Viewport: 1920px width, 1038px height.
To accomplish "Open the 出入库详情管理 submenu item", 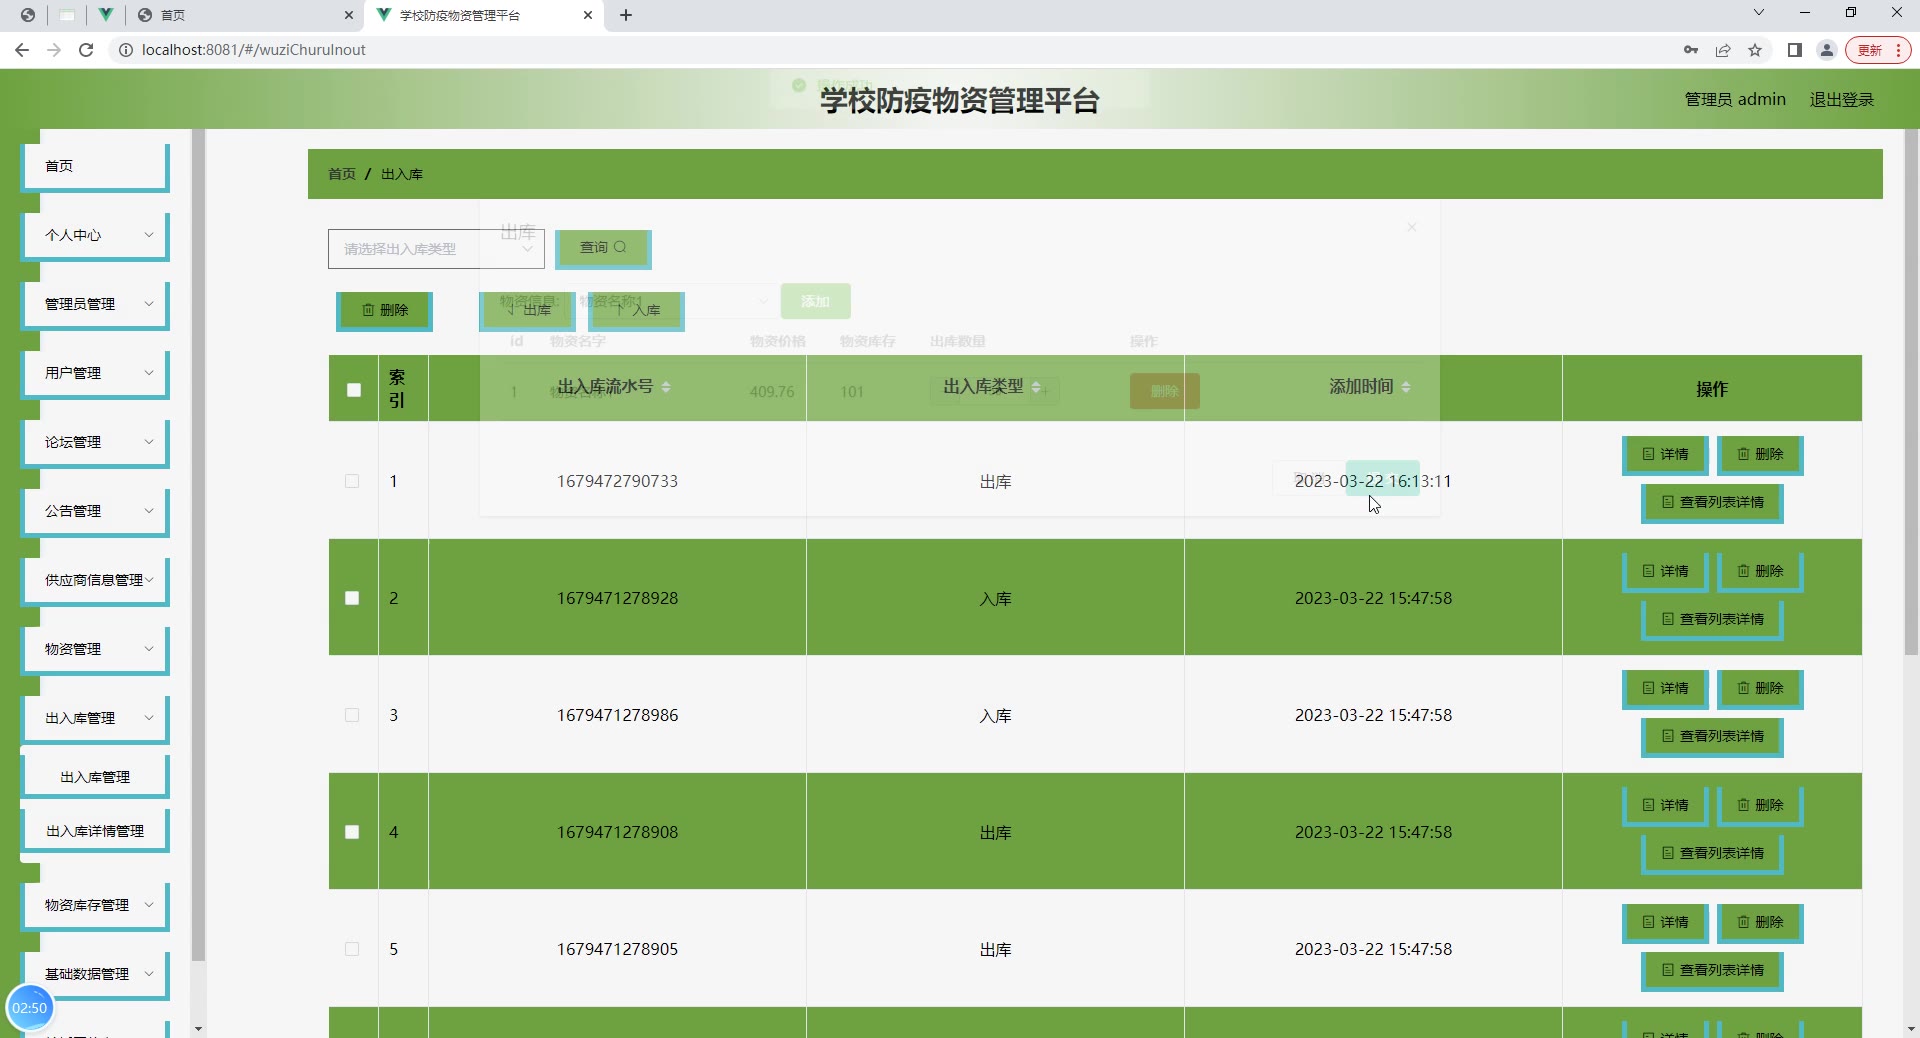I will pyautogui.click(x=95, y=831).
